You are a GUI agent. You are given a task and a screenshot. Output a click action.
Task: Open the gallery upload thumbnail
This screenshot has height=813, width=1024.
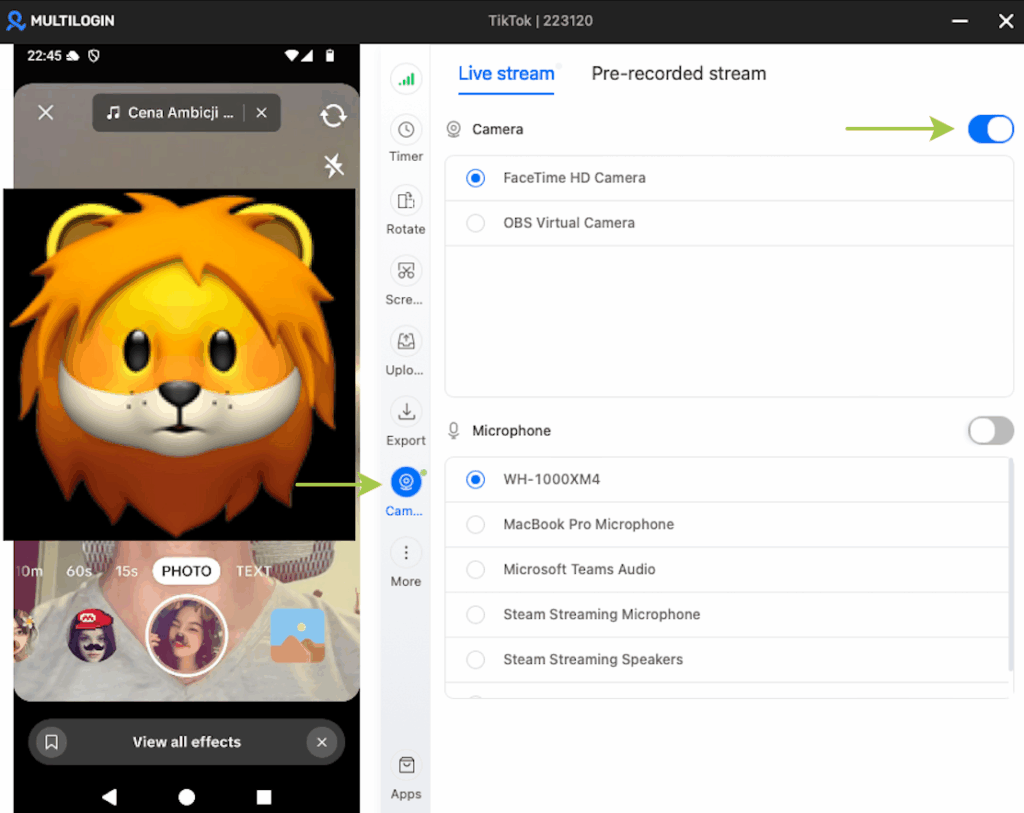[x=298, y=635]
